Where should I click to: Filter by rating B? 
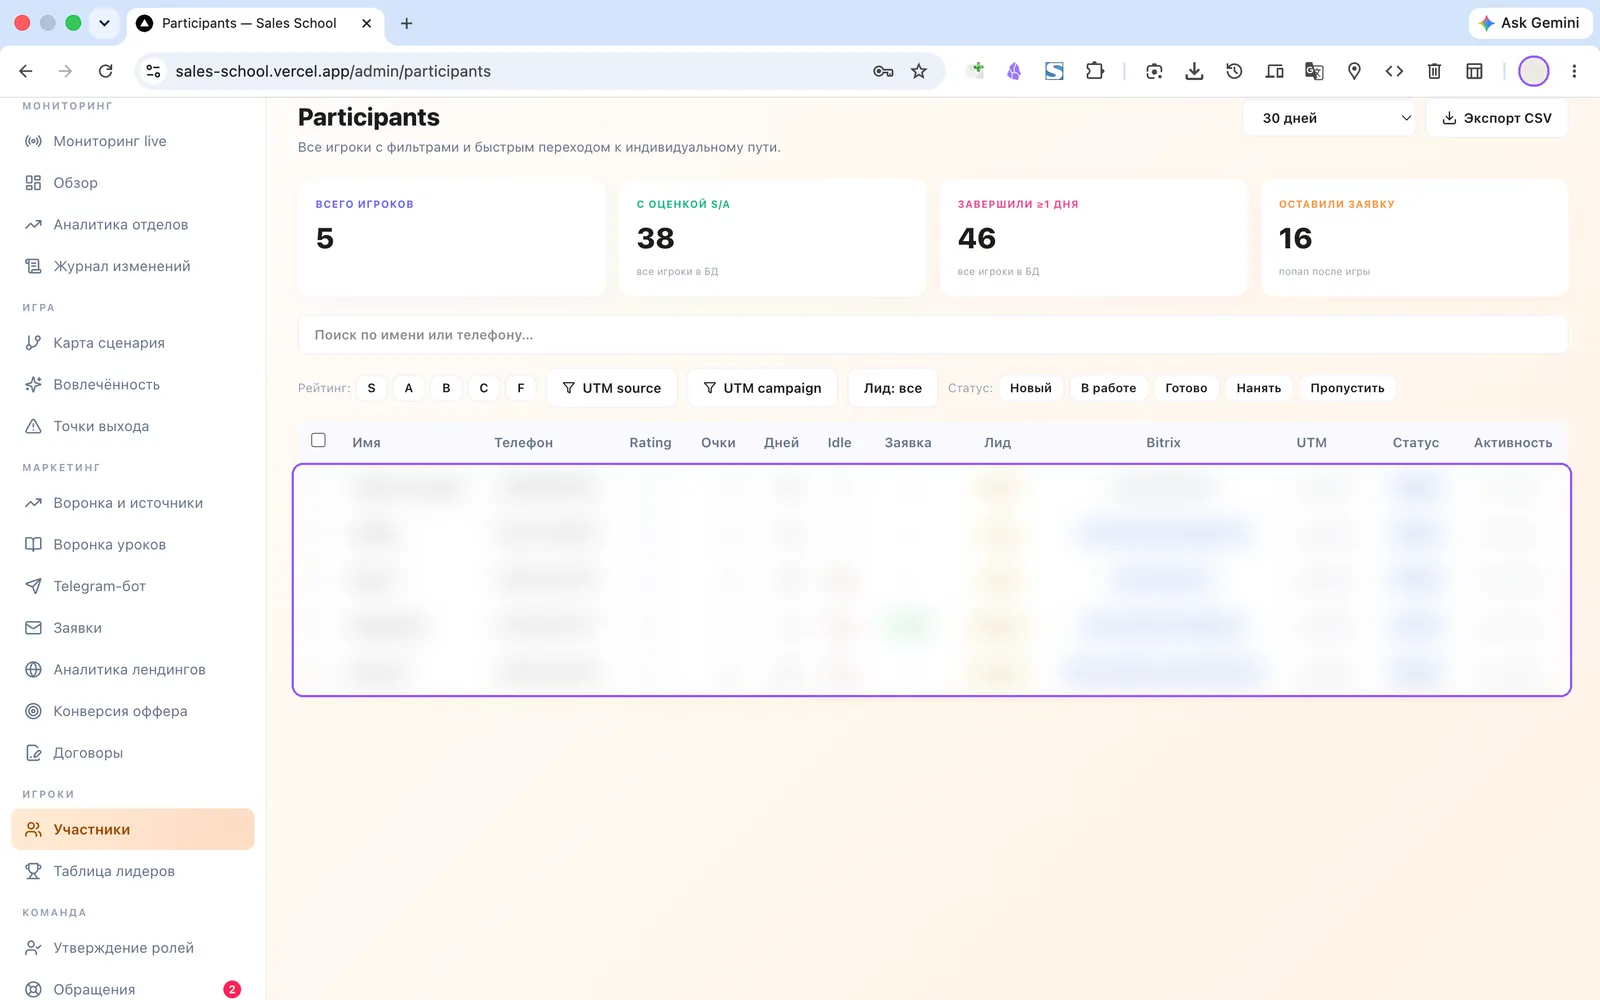(x=446, y=388)
